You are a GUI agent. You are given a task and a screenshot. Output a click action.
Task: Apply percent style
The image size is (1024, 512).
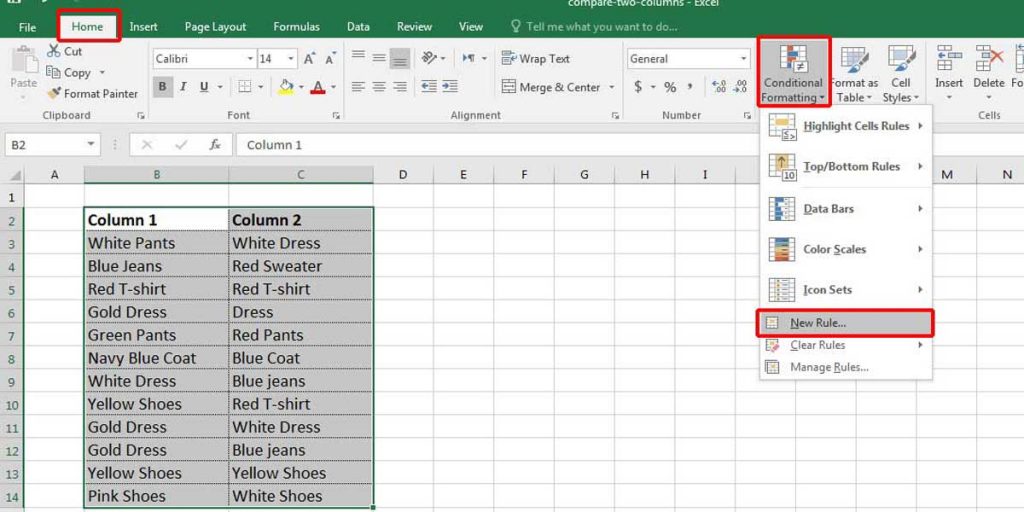coord(670,87)
